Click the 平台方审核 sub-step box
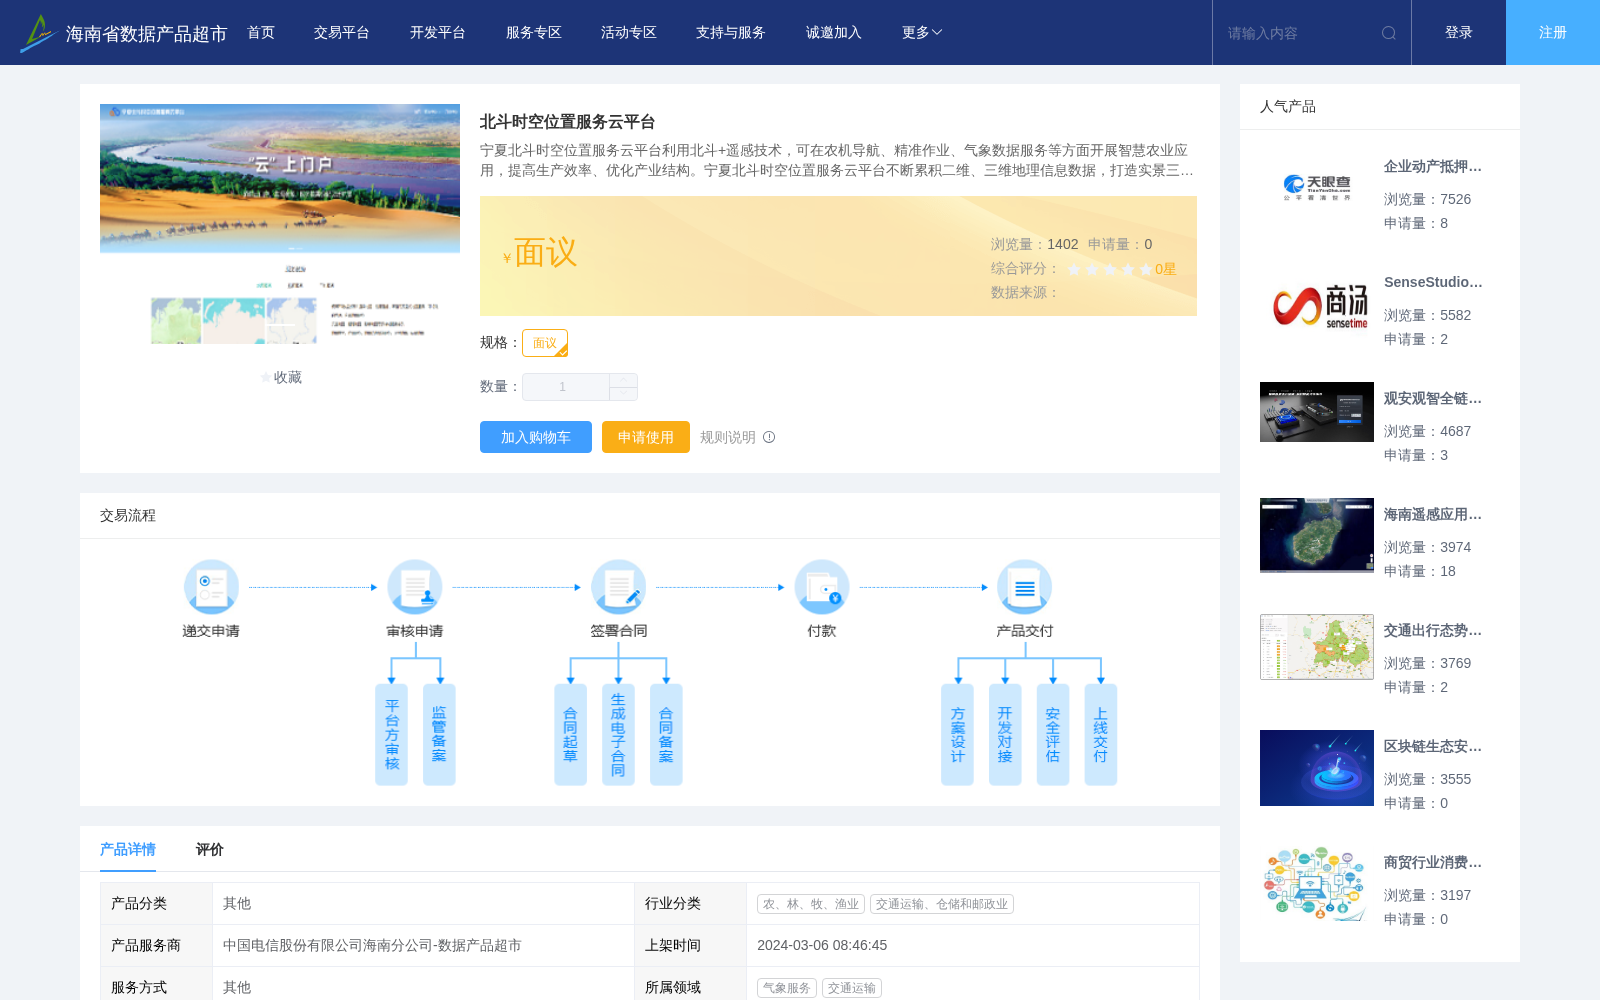The width and height of the screenshot is (1600, 1000). (x=391, y=735)
